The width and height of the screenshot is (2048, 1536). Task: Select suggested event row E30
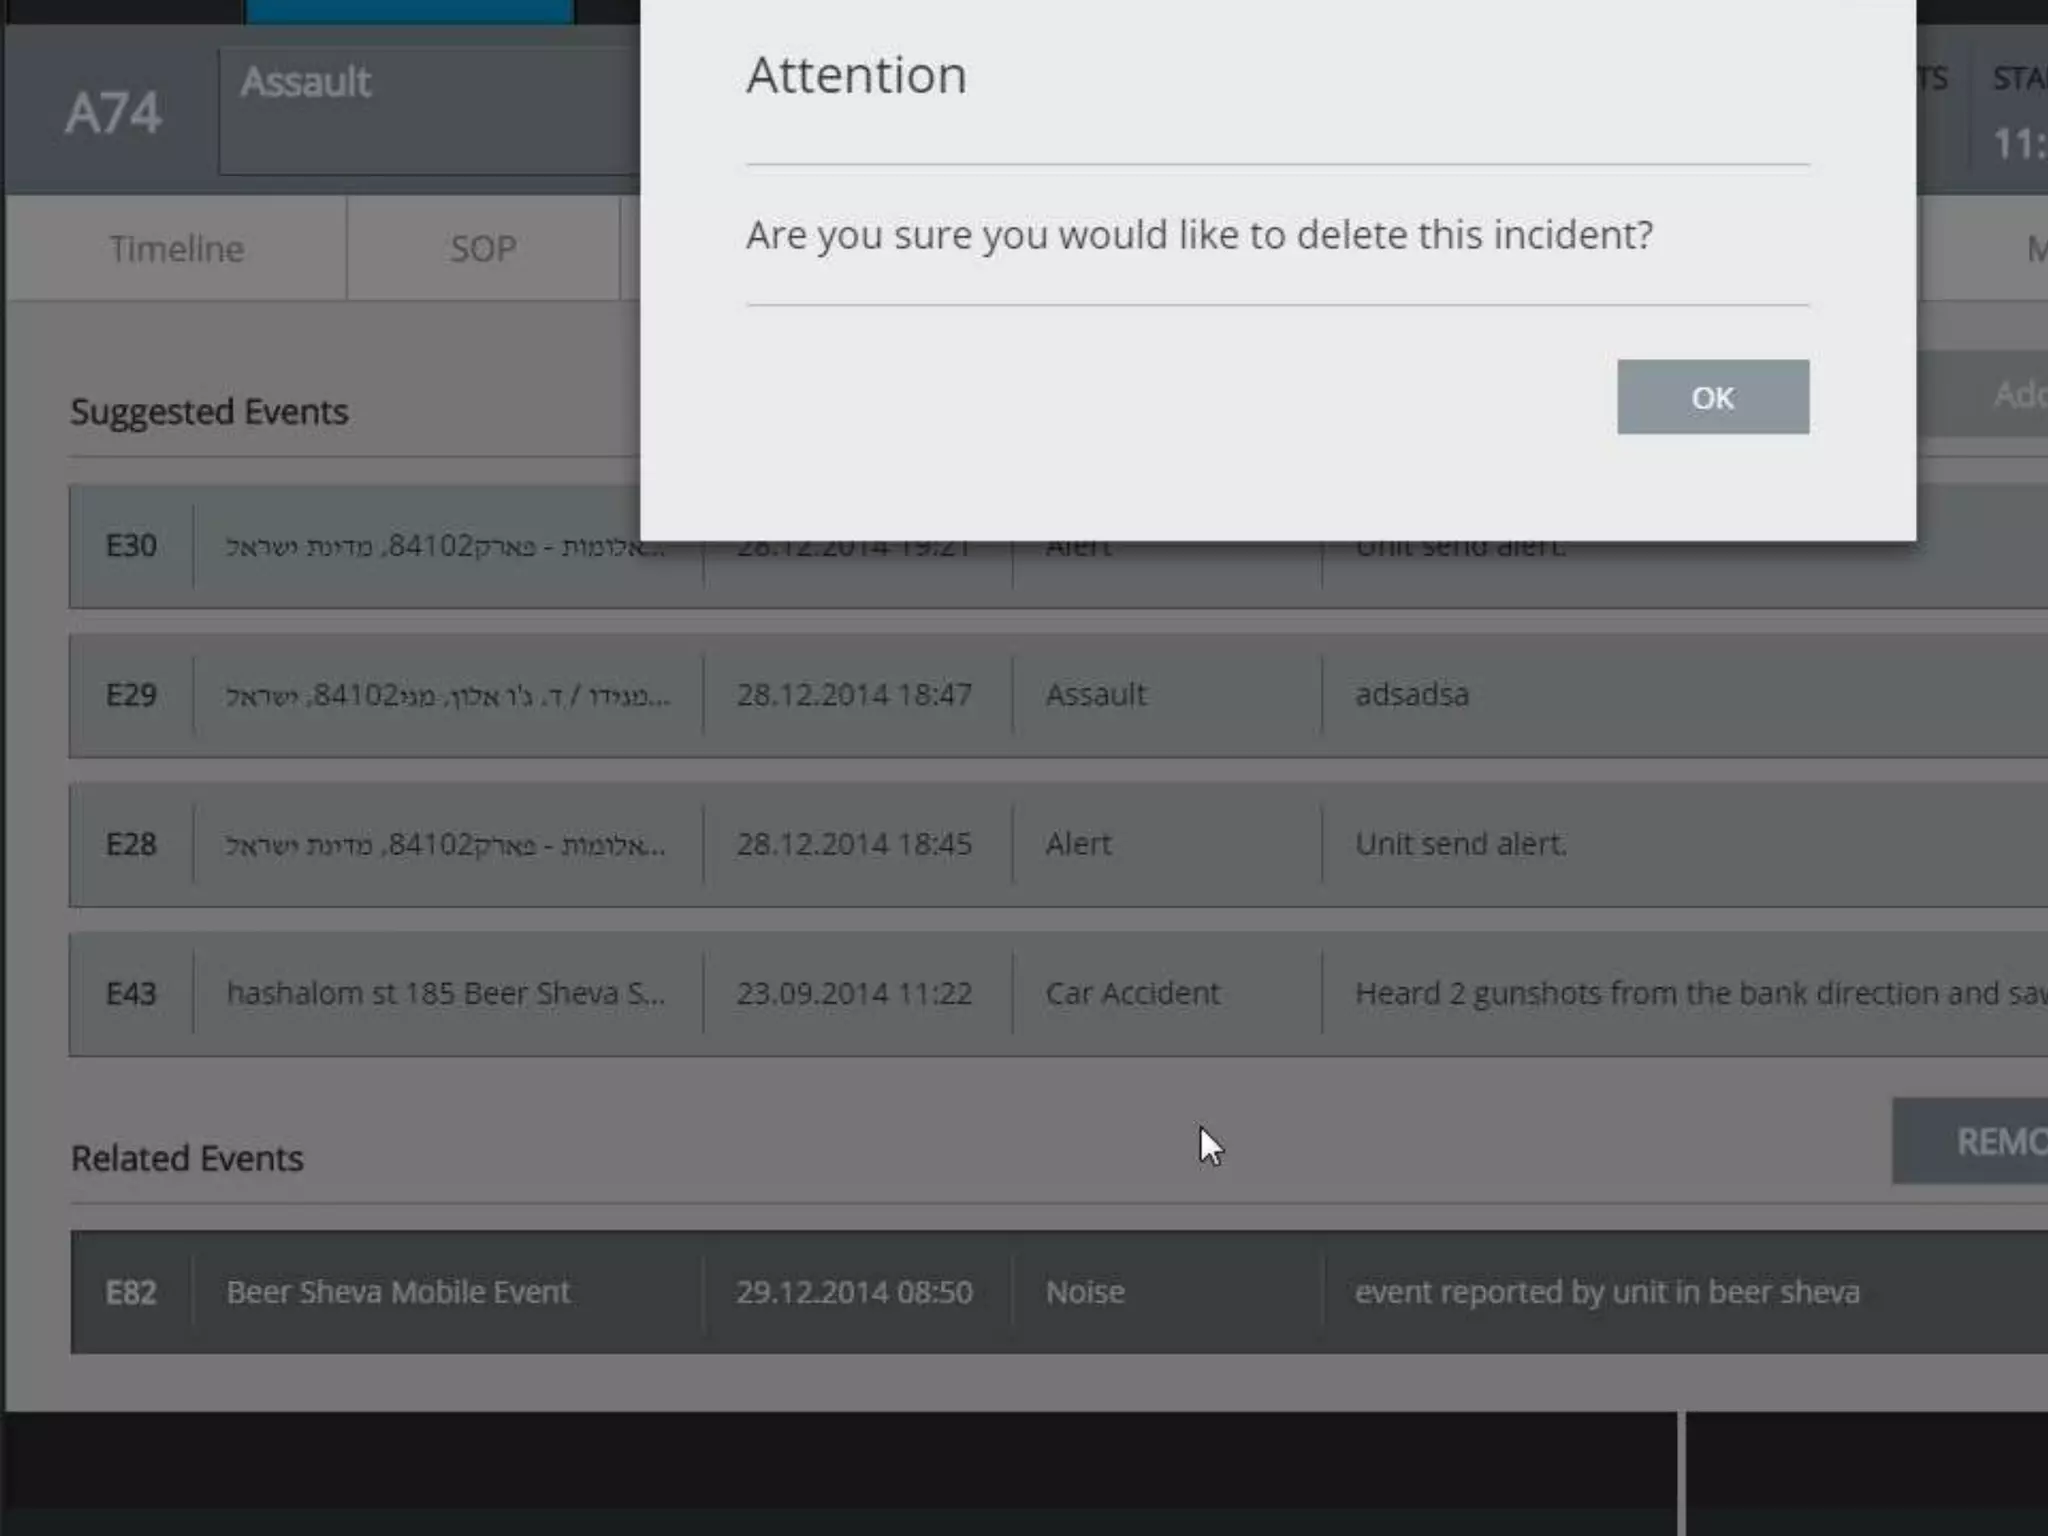pos(131,546)
